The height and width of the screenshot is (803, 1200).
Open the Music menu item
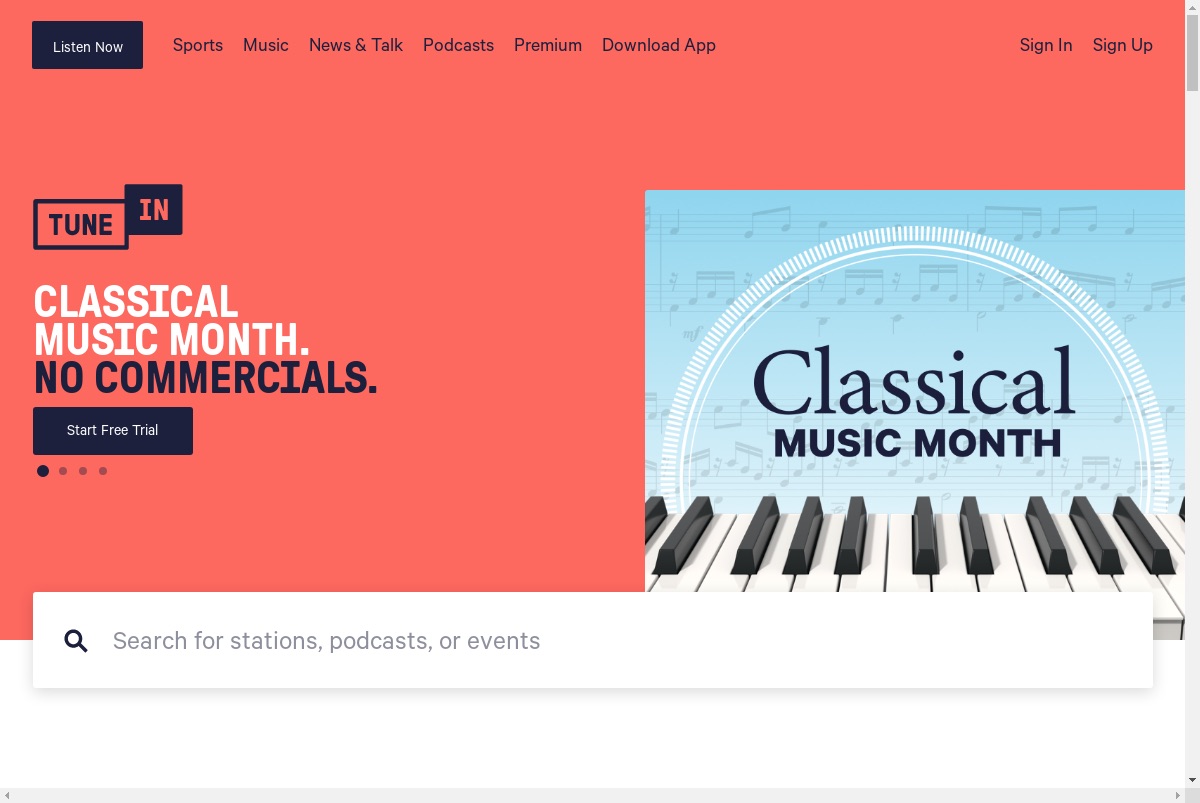(266, 45)
